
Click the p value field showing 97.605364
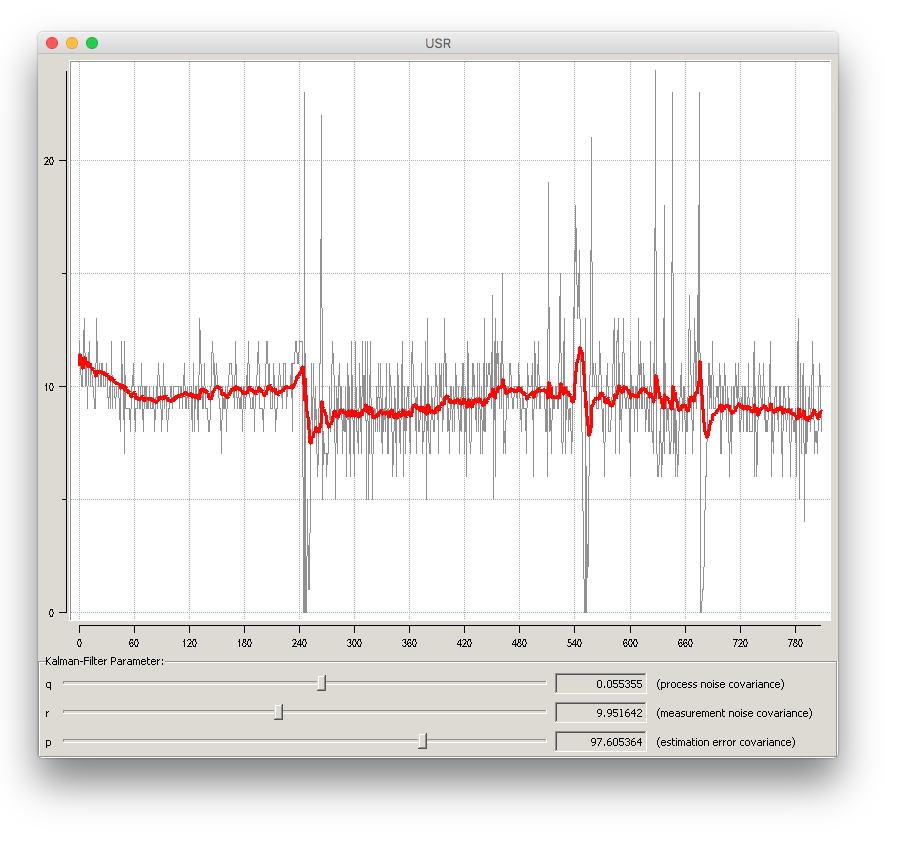[x=601, y=741]
